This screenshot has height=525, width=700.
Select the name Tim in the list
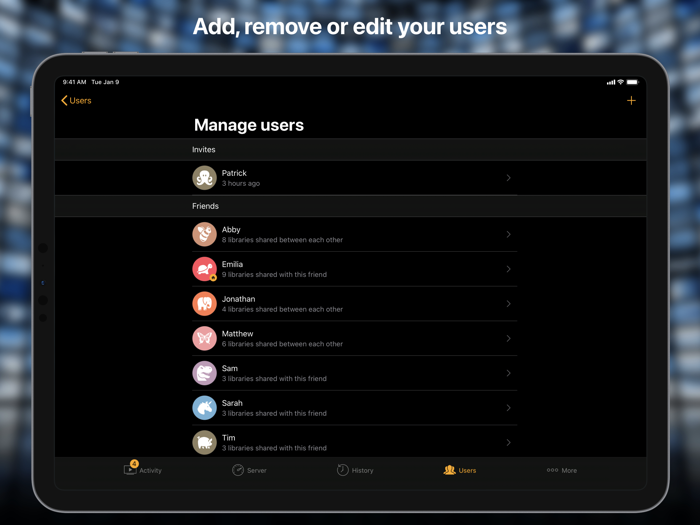point(228,438)
